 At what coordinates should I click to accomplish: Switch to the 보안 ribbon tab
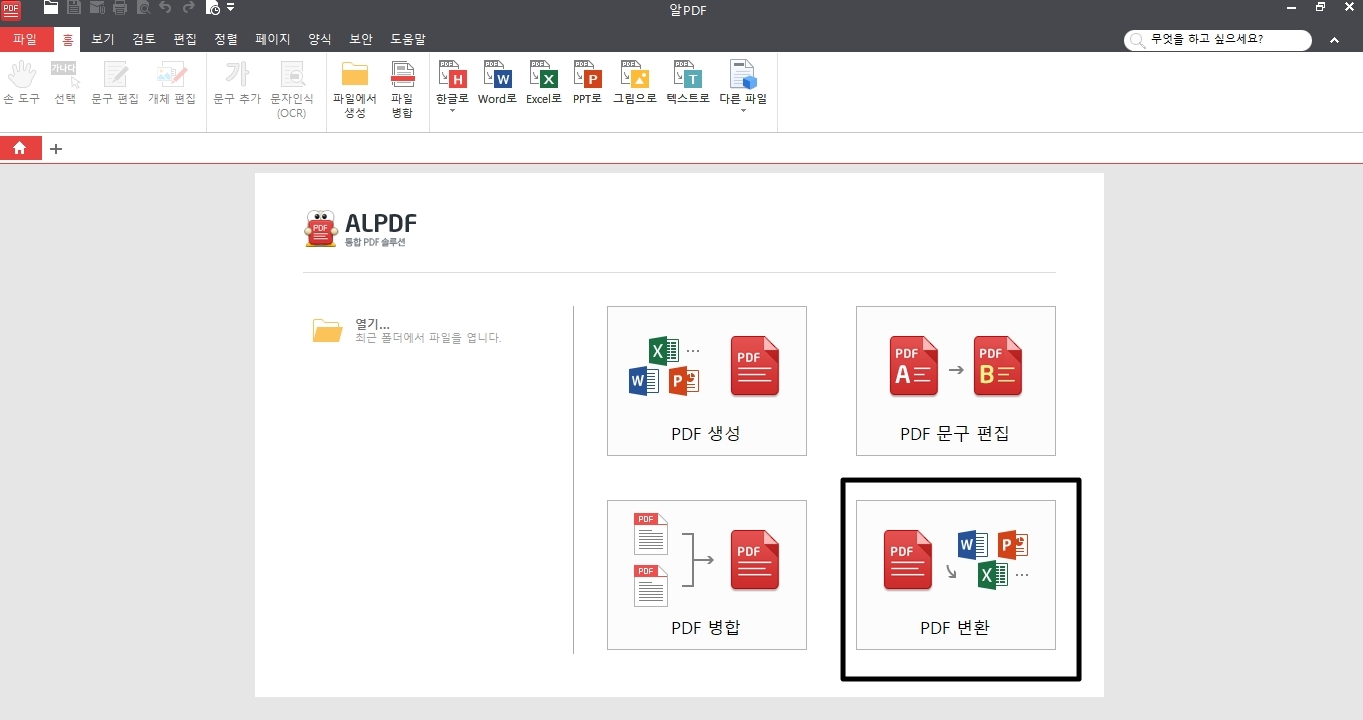[x=361, y=39]
